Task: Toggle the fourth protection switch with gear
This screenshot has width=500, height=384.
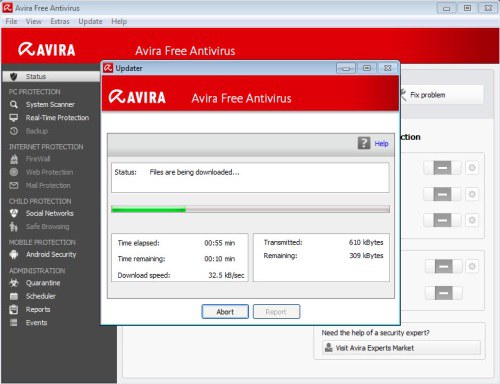Action: (444, 266)
